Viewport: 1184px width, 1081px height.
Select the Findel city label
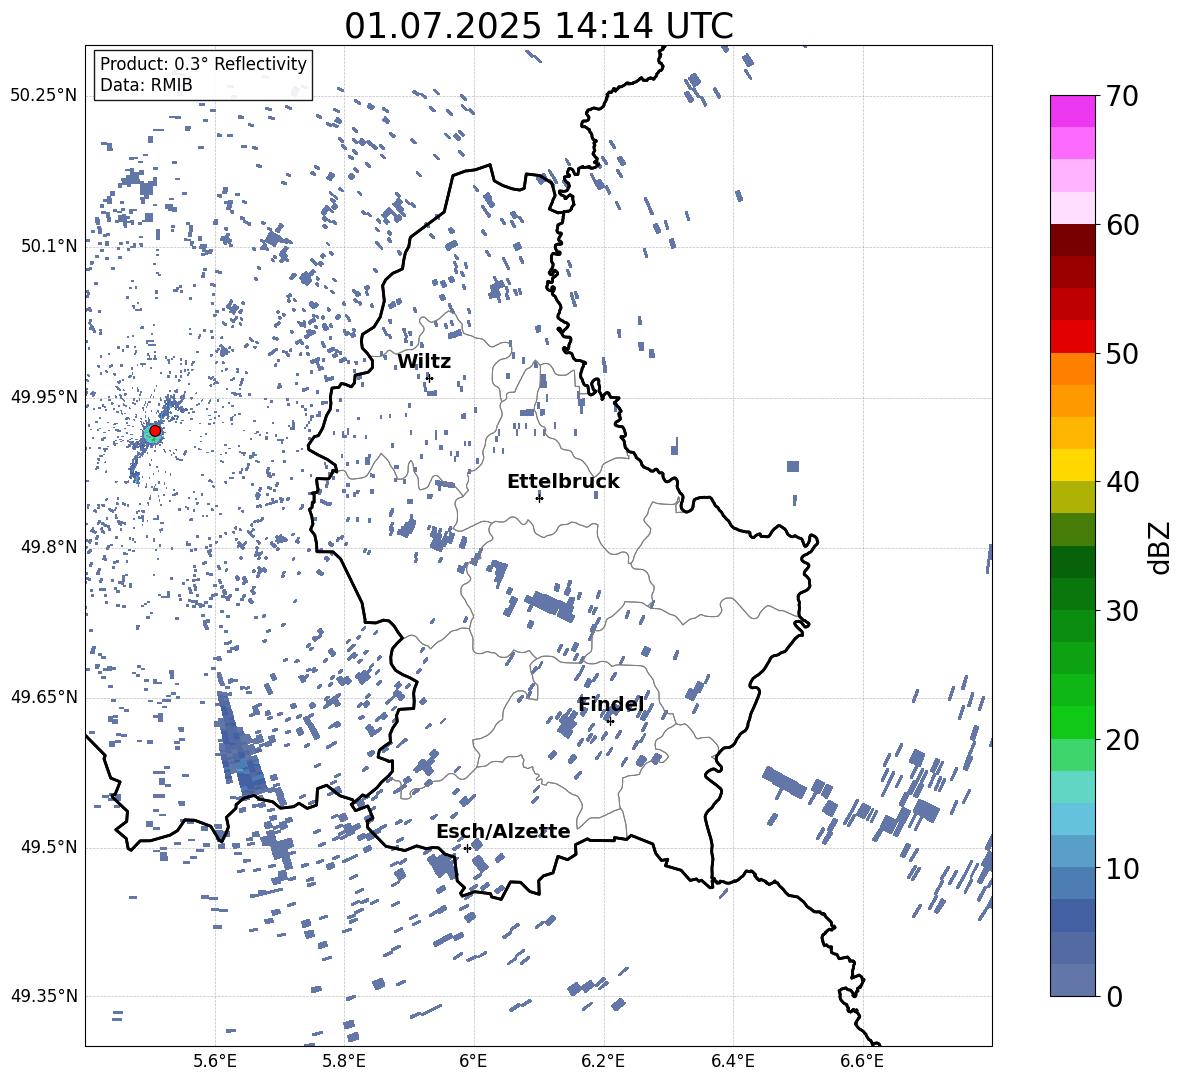611,705
